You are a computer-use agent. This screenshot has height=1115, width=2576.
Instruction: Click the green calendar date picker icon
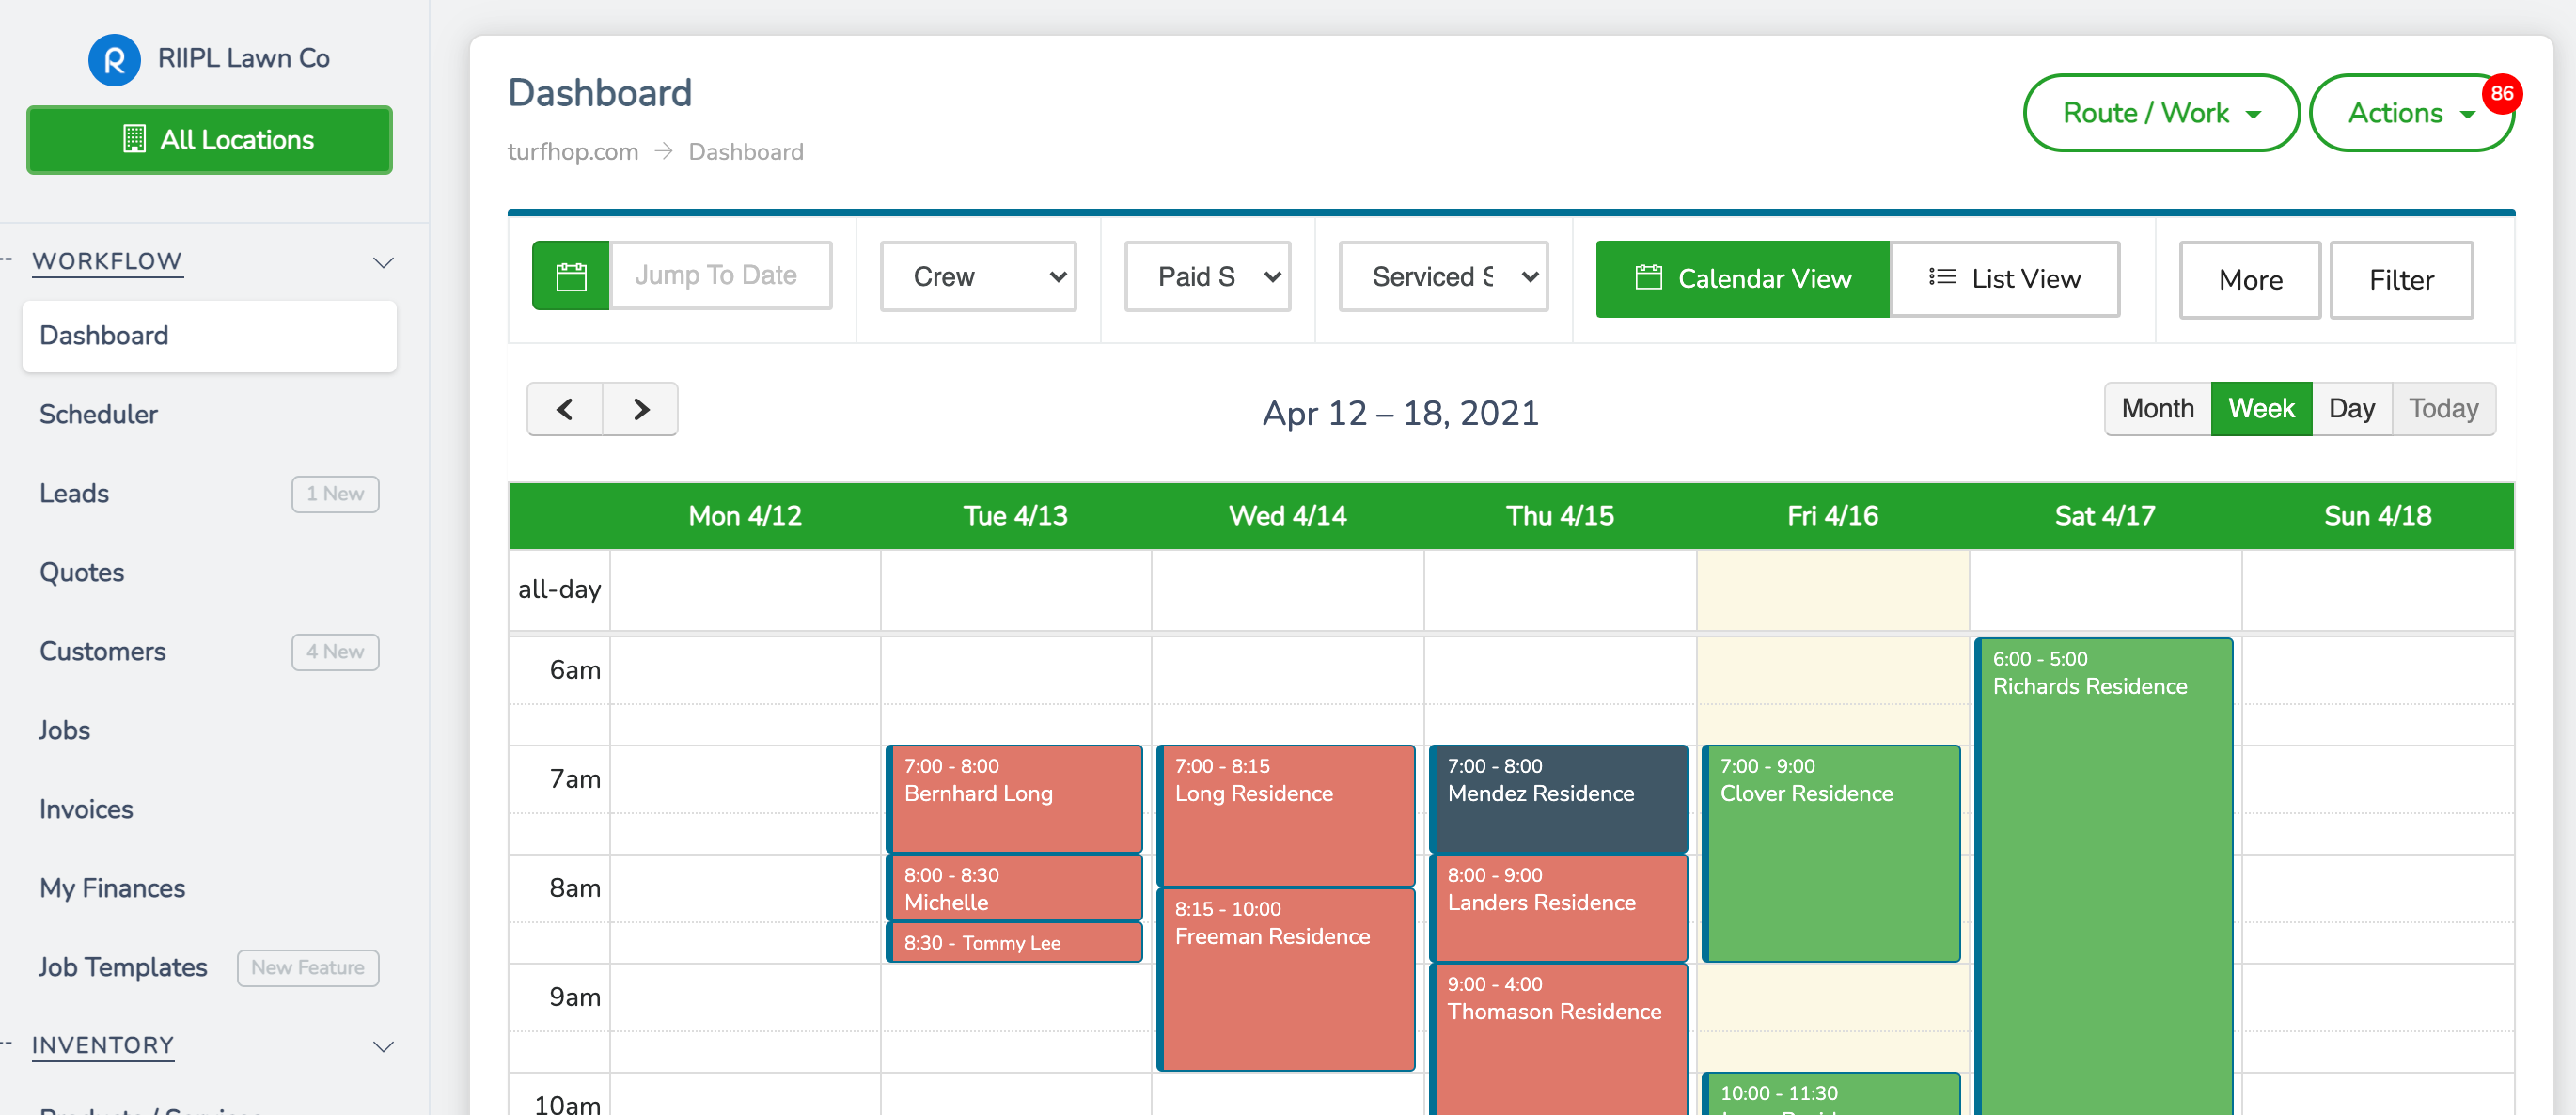click(x=570, y=277)
